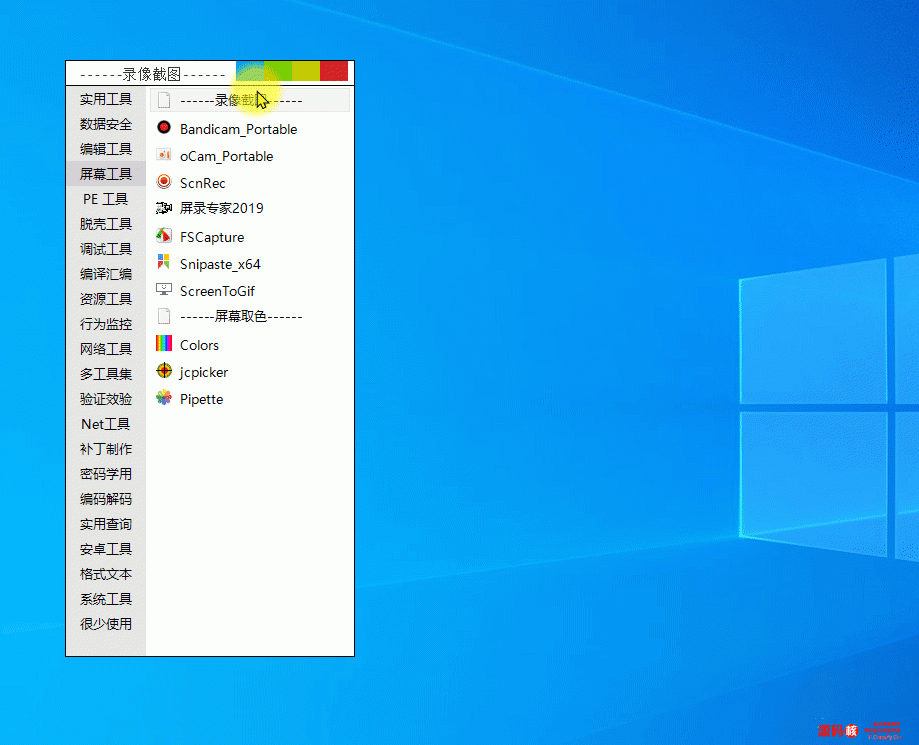
Task: Open Colors via its rainbow icon
Action: (x=164, y=343)
